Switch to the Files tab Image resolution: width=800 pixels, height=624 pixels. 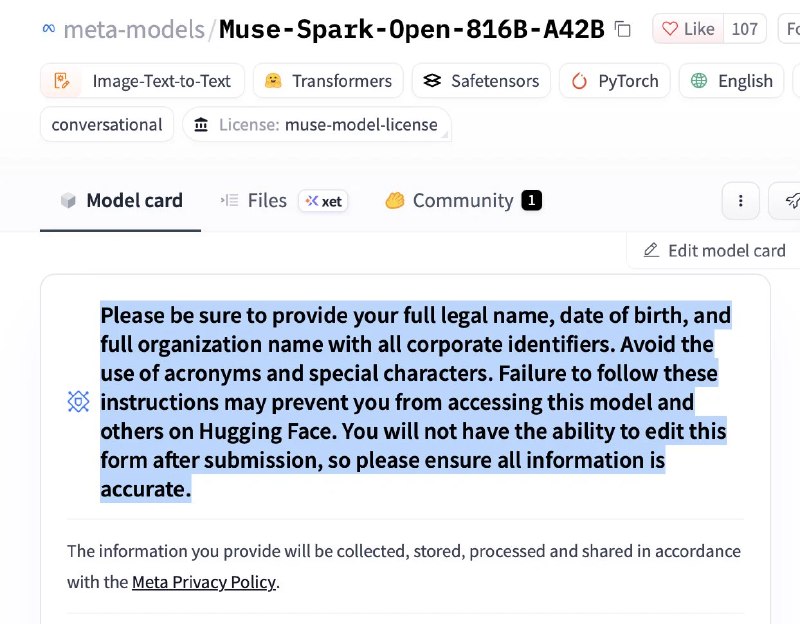coord(253,201)
